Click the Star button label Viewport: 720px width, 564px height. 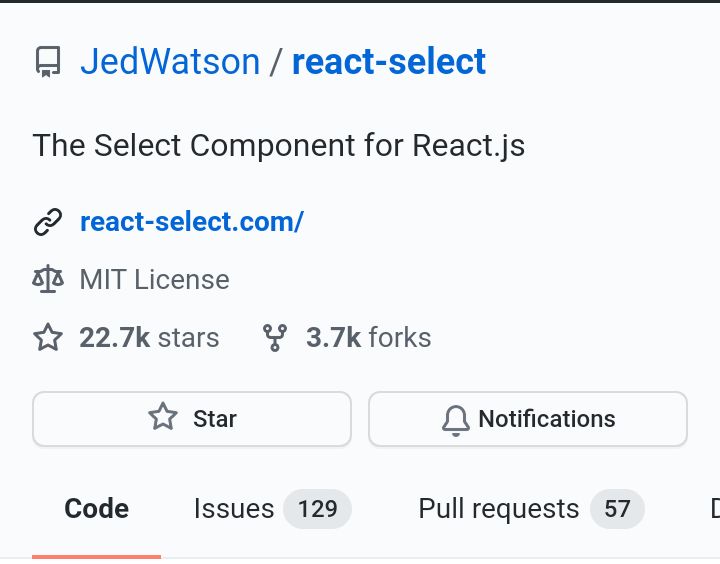pos(215,419)
